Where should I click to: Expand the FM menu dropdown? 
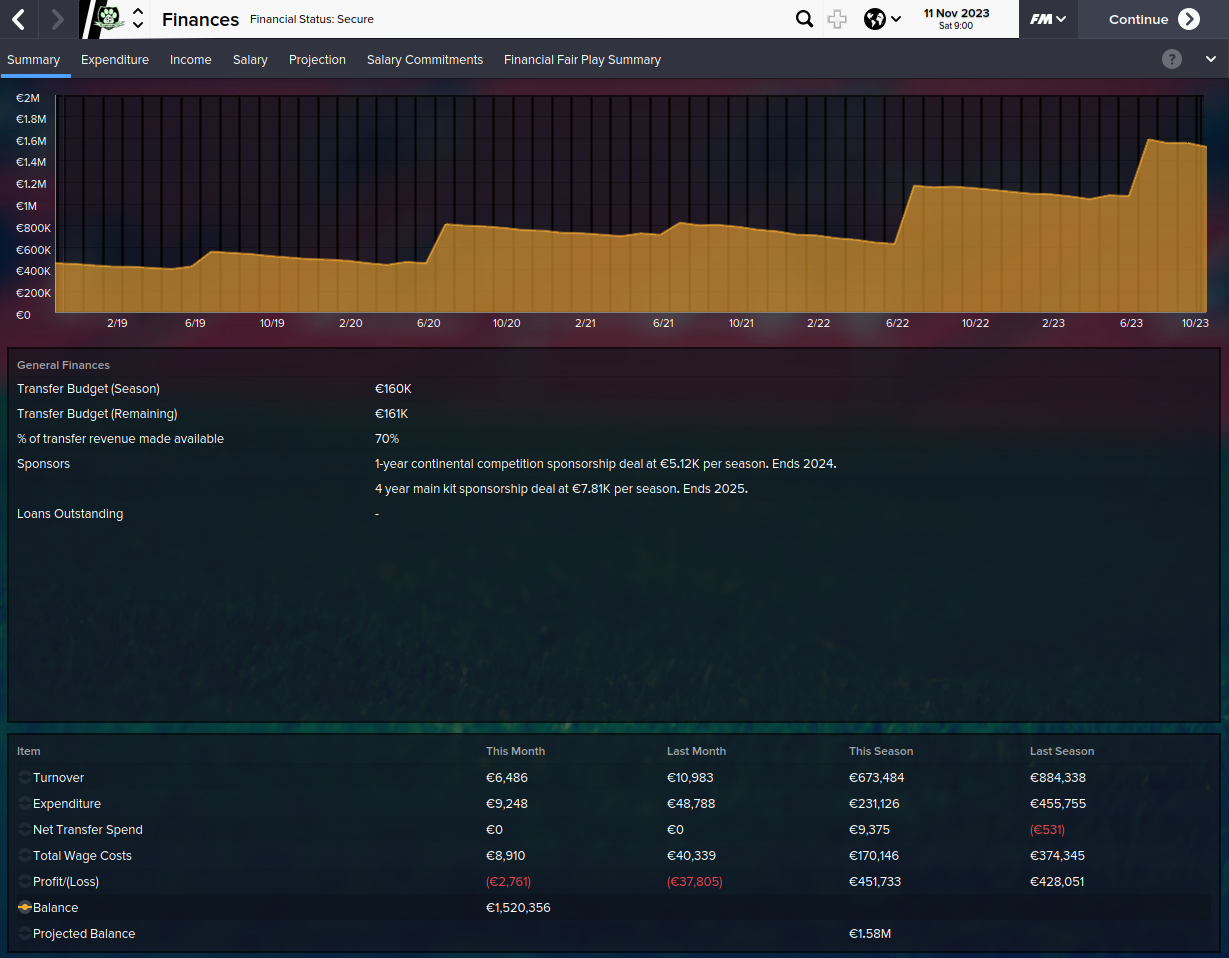1048,19
